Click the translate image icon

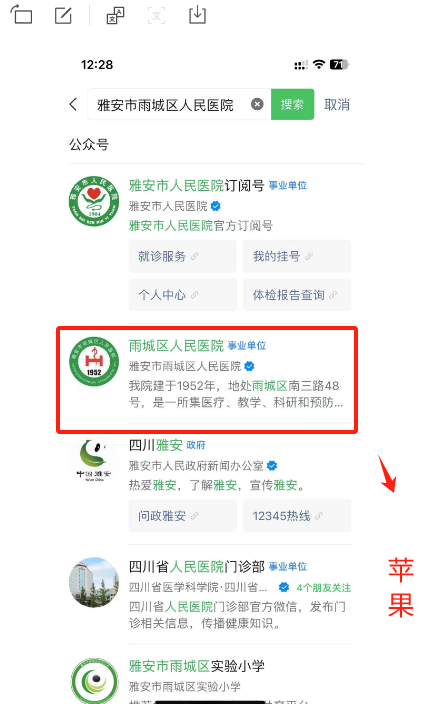coord(115,16)
